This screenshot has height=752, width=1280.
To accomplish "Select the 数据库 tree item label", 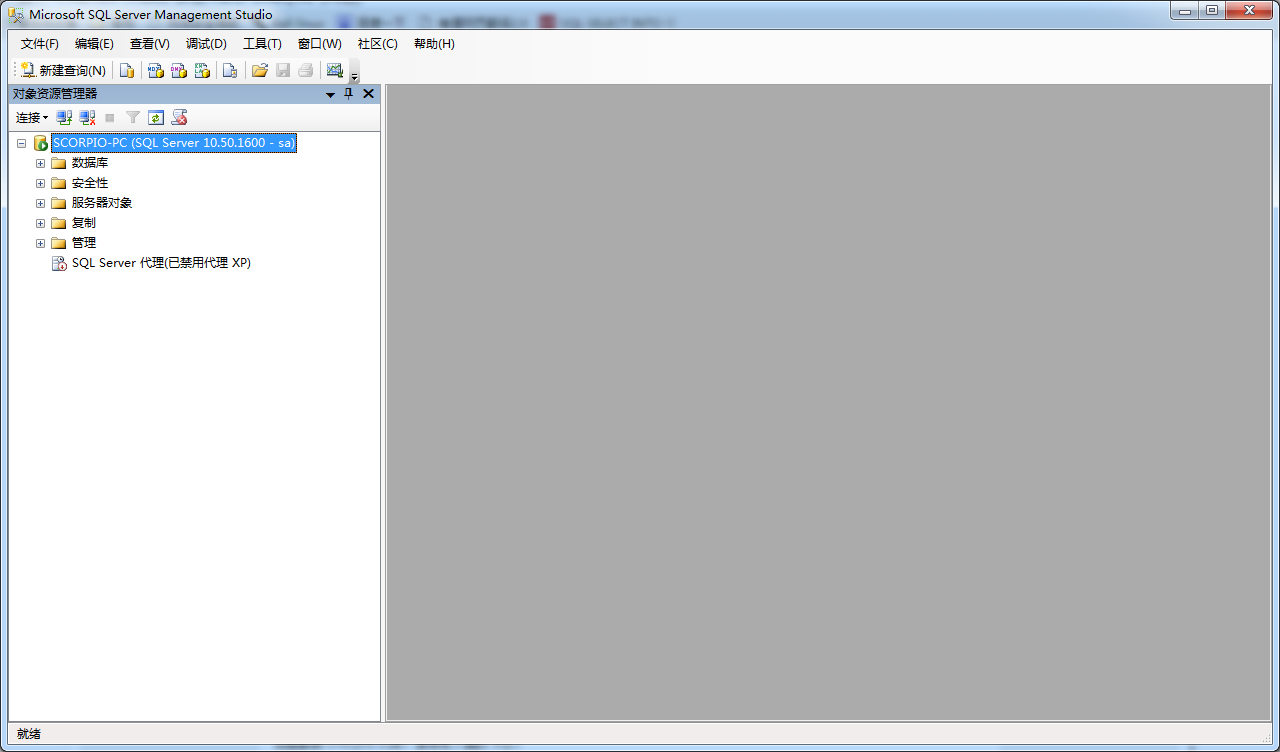I will 90,163.
